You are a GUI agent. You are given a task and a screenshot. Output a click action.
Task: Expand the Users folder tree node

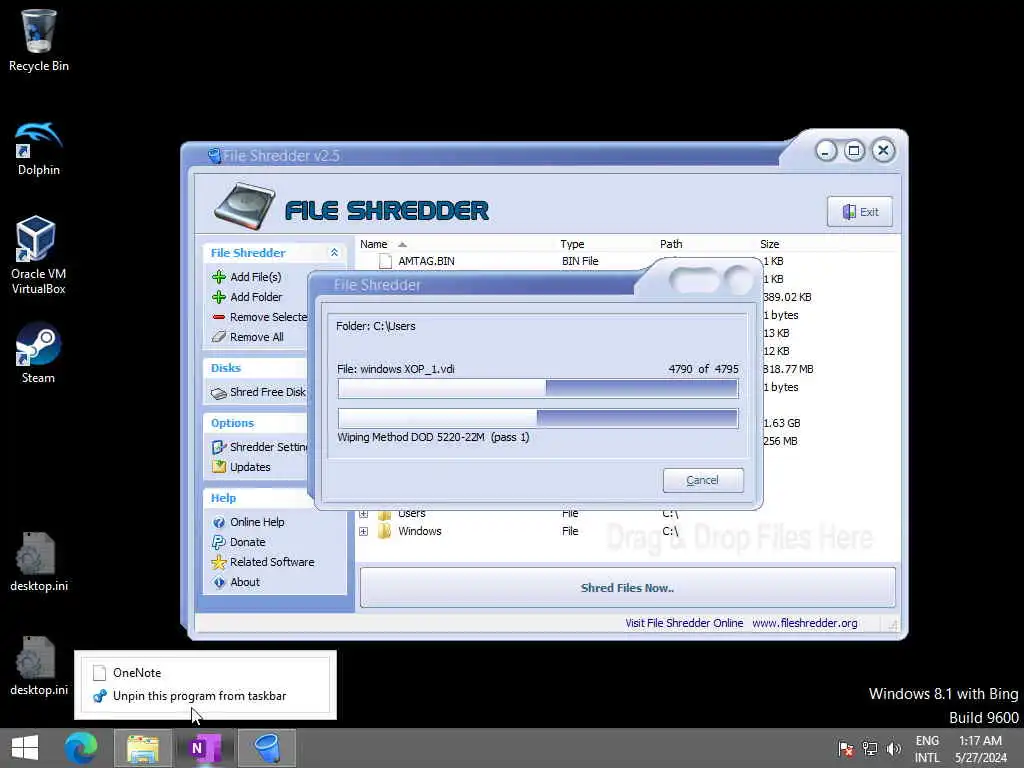coord(364,514)
